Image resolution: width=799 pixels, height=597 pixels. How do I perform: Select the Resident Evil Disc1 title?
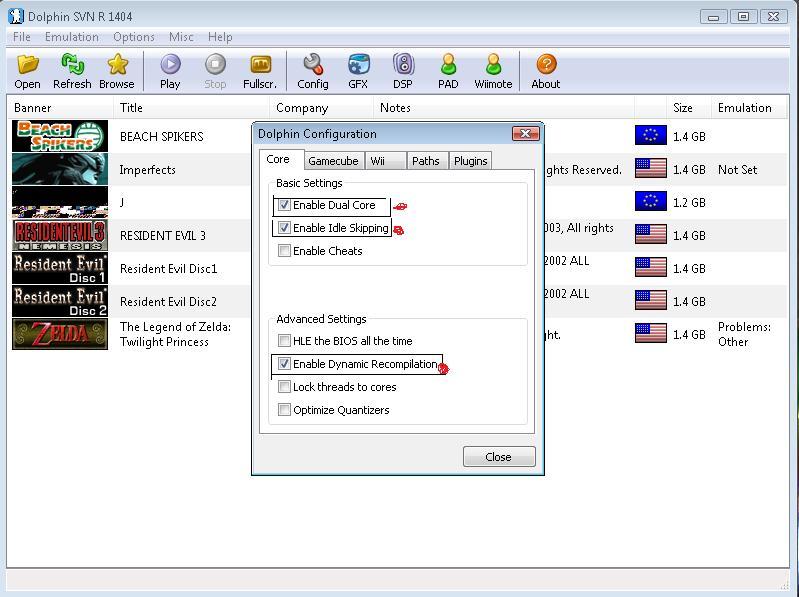click(168, 268)
